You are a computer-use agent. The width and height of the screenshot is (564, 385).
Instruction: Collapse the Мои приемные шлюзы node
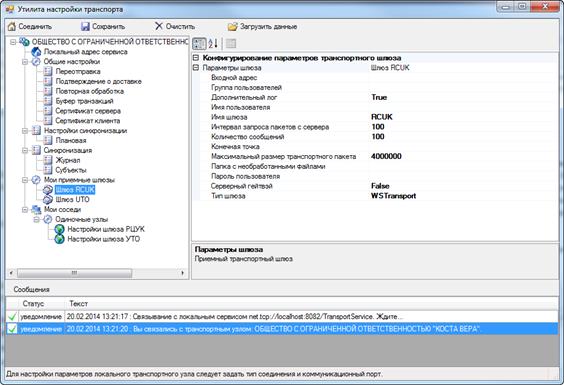click(x=25, y=180)
